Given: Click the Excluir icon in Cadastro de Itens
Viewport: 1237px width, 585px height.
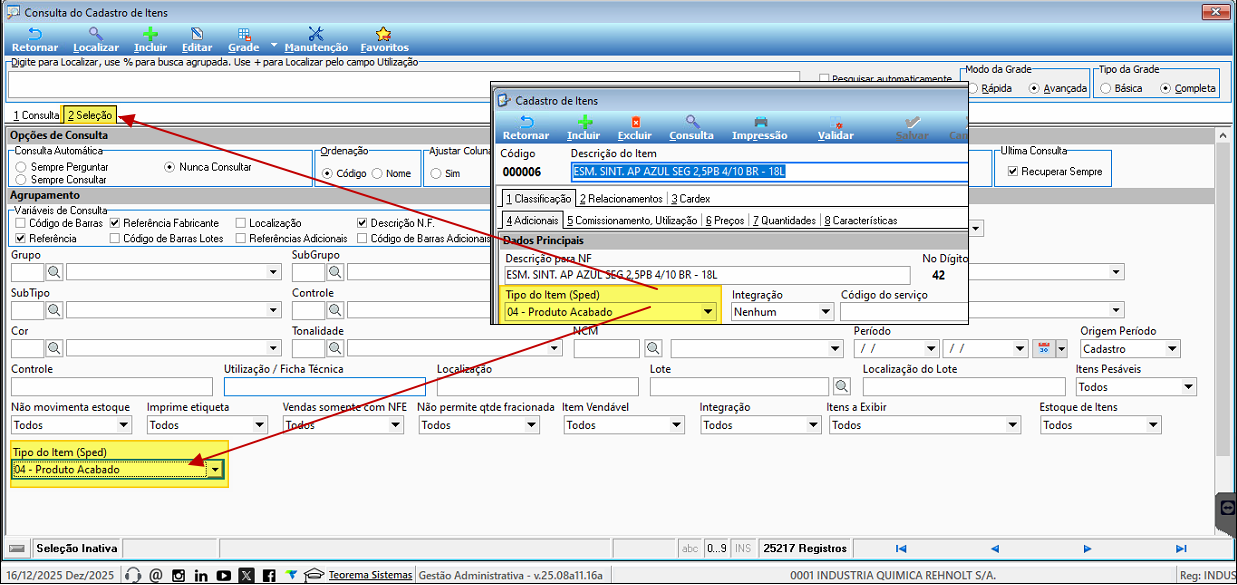Looking at the screenshot, I should click(x=634, y=123).
